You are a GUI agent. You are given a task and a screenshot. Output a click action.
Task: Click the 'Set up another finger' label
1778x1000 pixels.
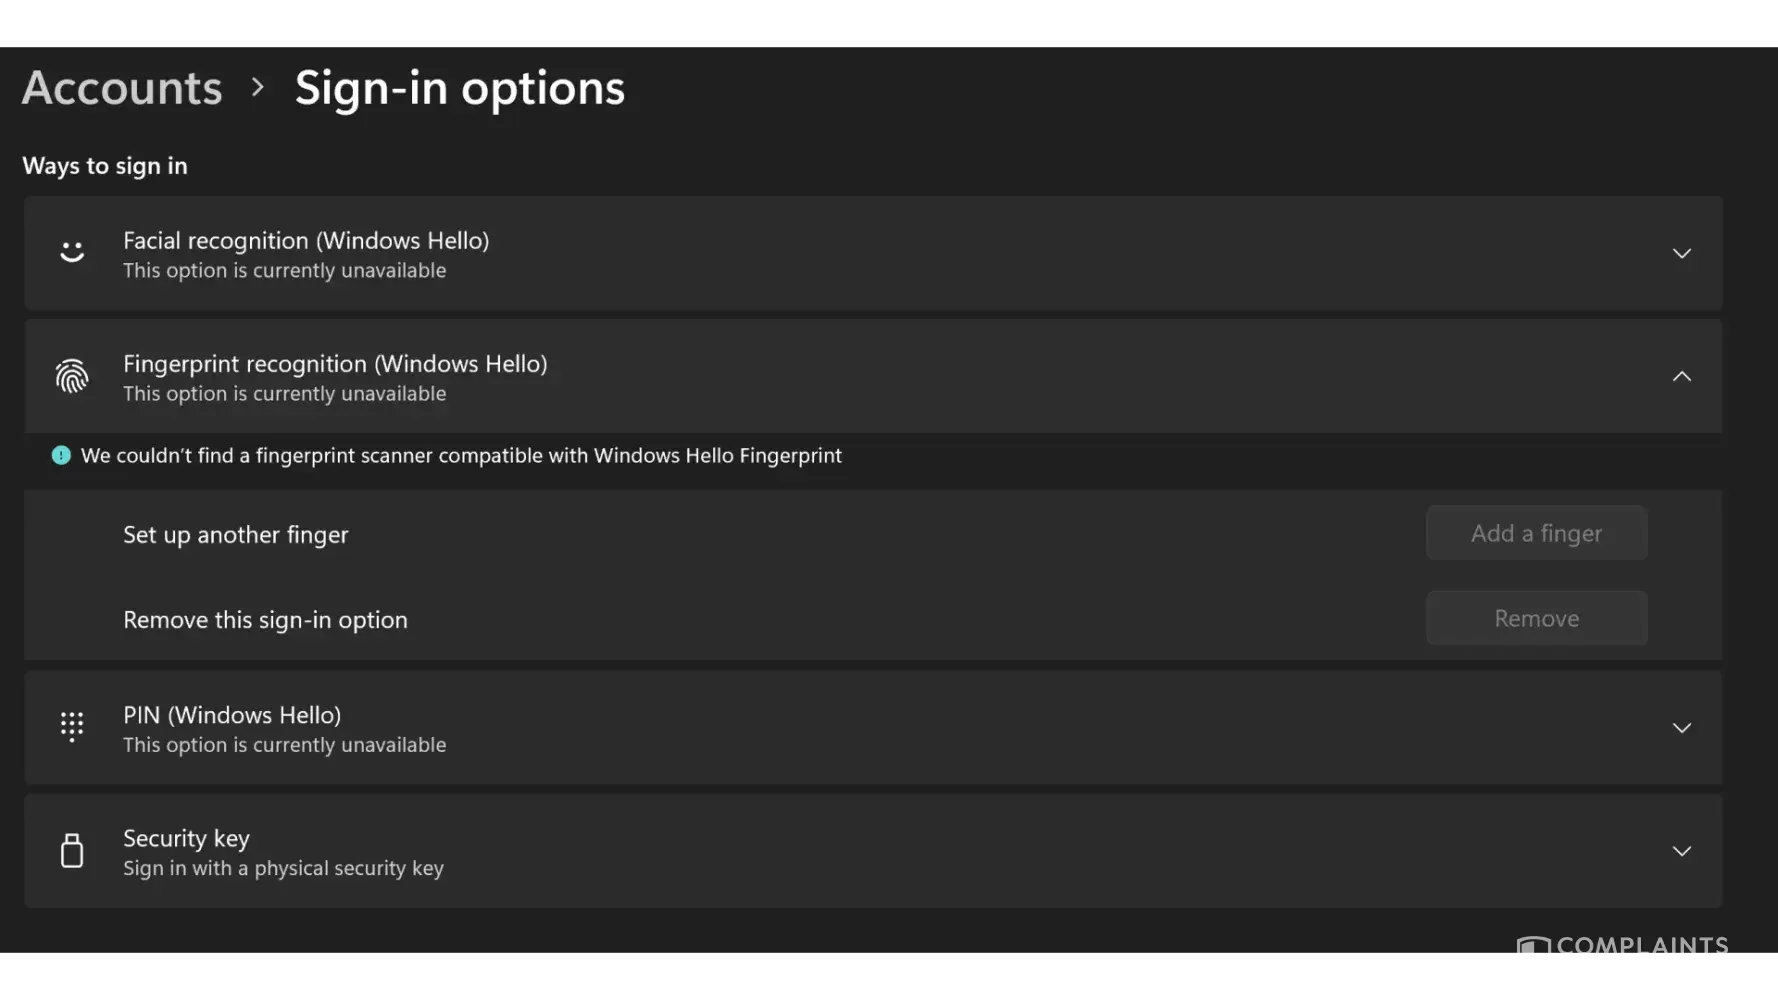tap(236, 535)
